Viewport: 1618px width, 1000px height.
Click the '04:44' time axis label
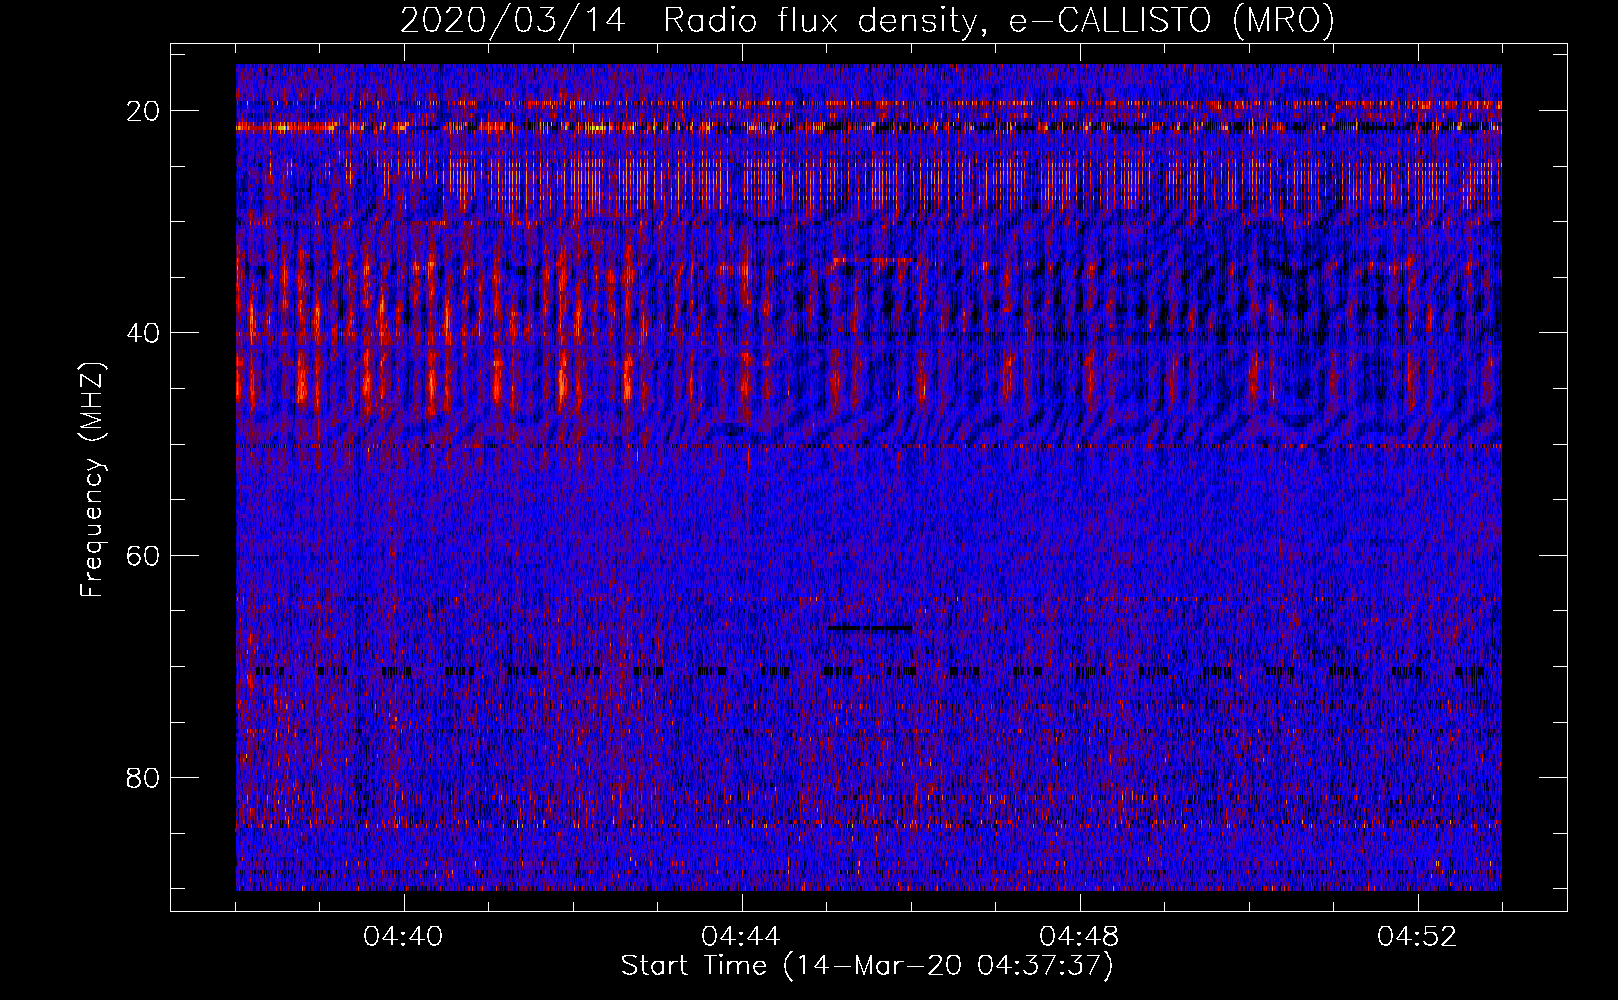(742, 937)
